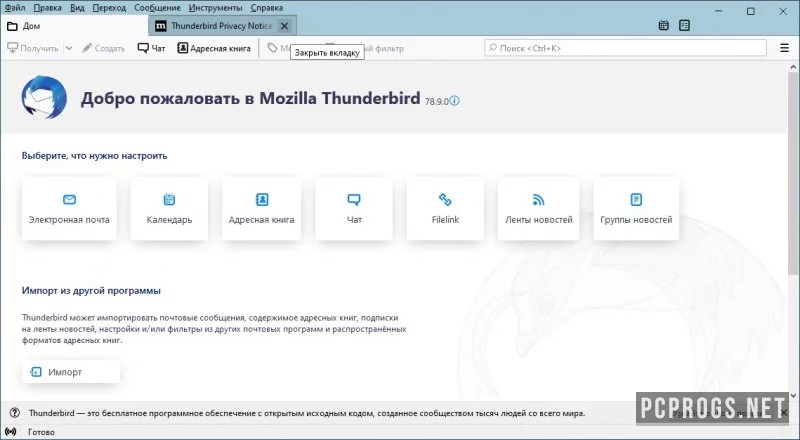Viewport: 800px width, 440px height.
Task: Click the Готово status text
Action: pos(41,432)
